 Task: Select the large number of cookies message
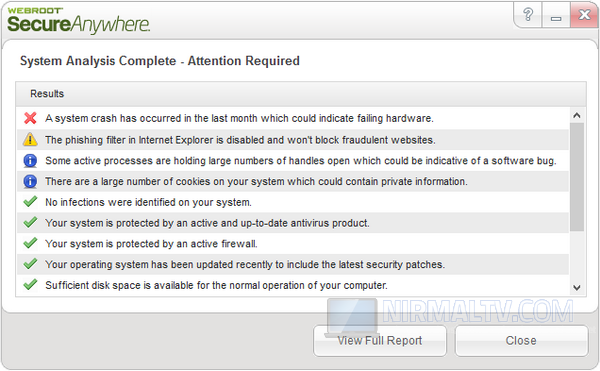(x=256, y=181)
